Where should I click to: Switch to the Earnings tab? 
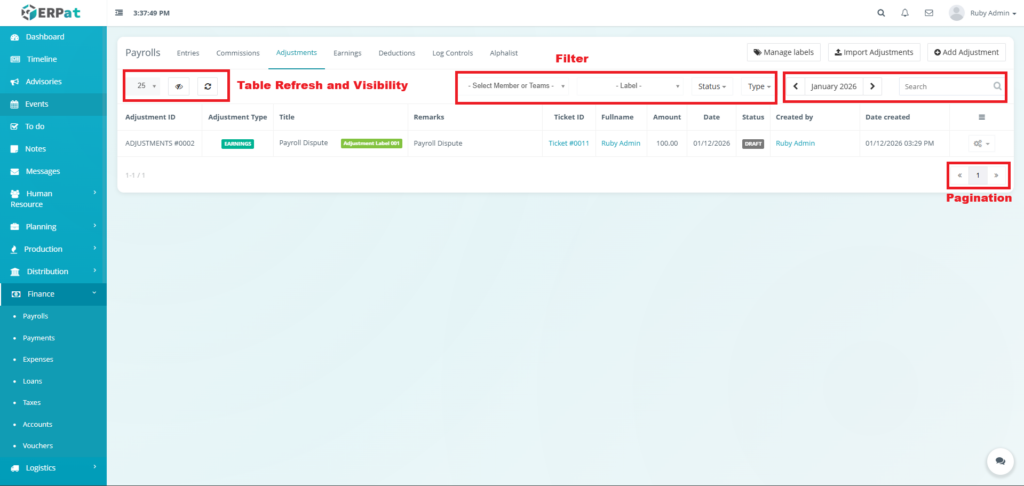(347, 53)
